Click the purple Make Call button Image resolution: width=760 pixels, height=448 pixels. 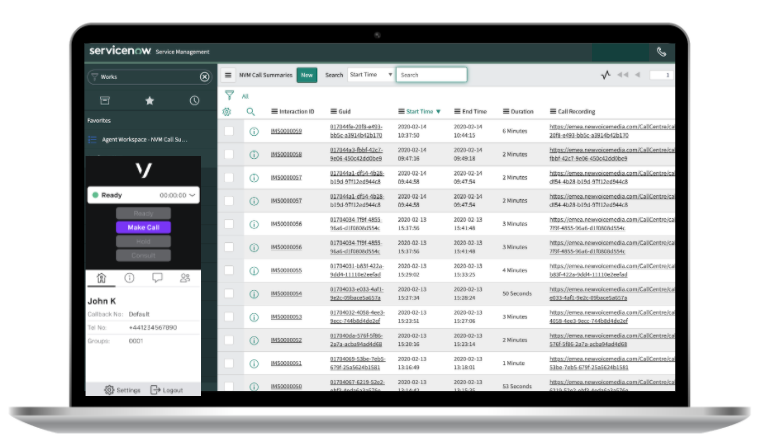pyautogui.click(x=143, y=227)
